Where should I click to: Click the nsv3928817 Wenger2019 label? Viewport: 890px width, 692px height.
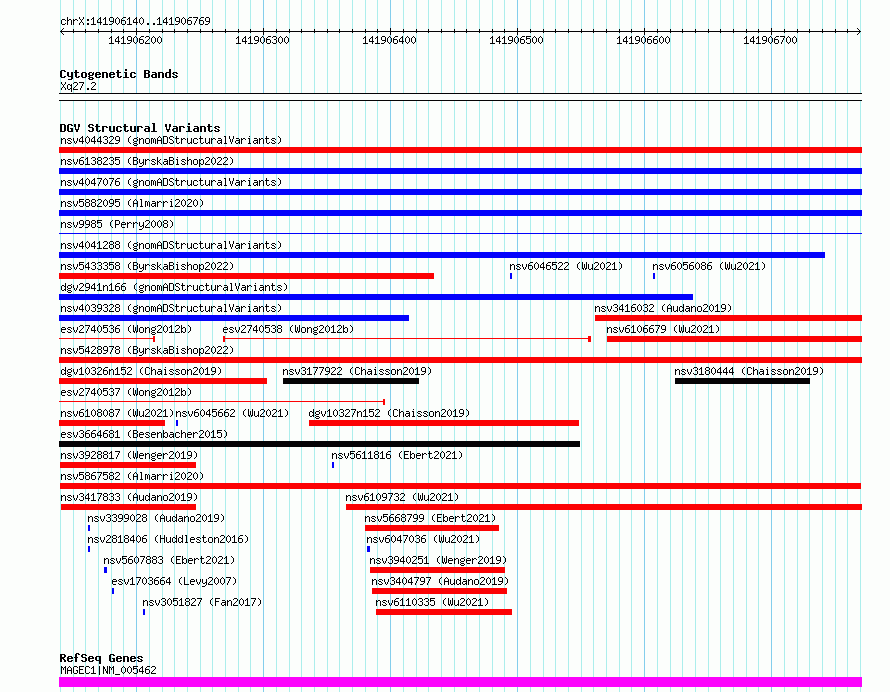point(129,455)
